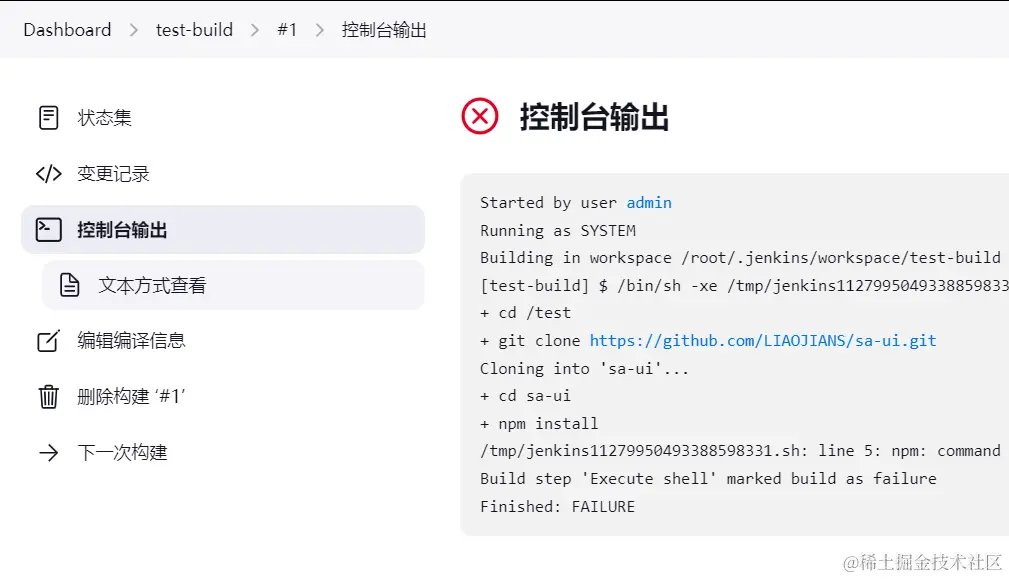Open the admin user link

click(649, 203)
